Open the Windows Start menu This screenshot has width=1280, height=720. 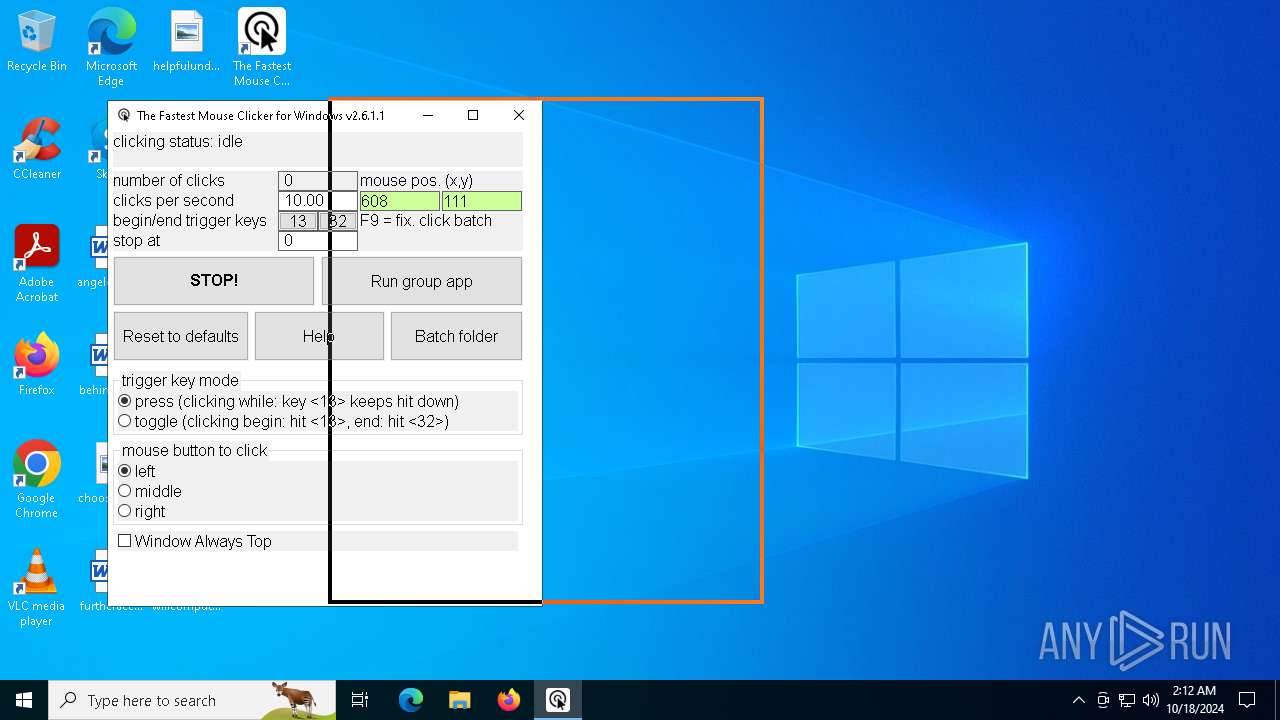point(24,700)
